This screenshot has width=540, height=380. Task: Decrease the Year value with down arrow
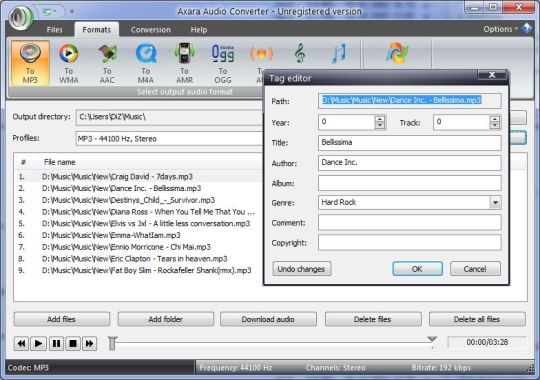[x=380, y=125]
